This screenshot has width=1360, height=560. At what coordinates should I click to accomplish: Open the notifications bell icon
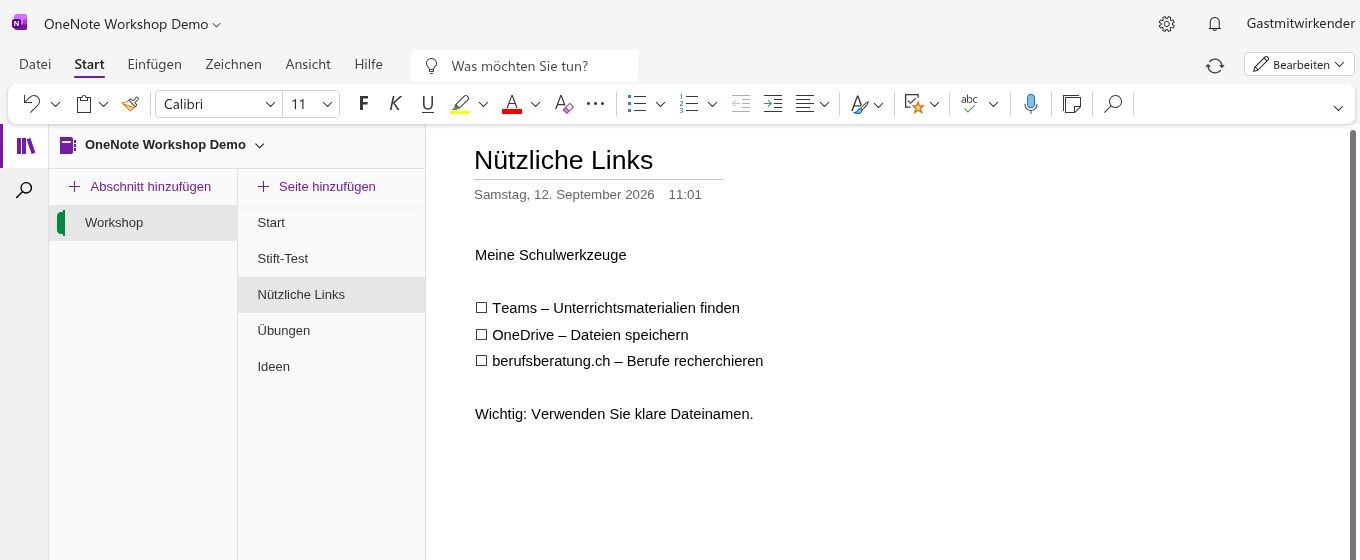[x=1215, y=24]
